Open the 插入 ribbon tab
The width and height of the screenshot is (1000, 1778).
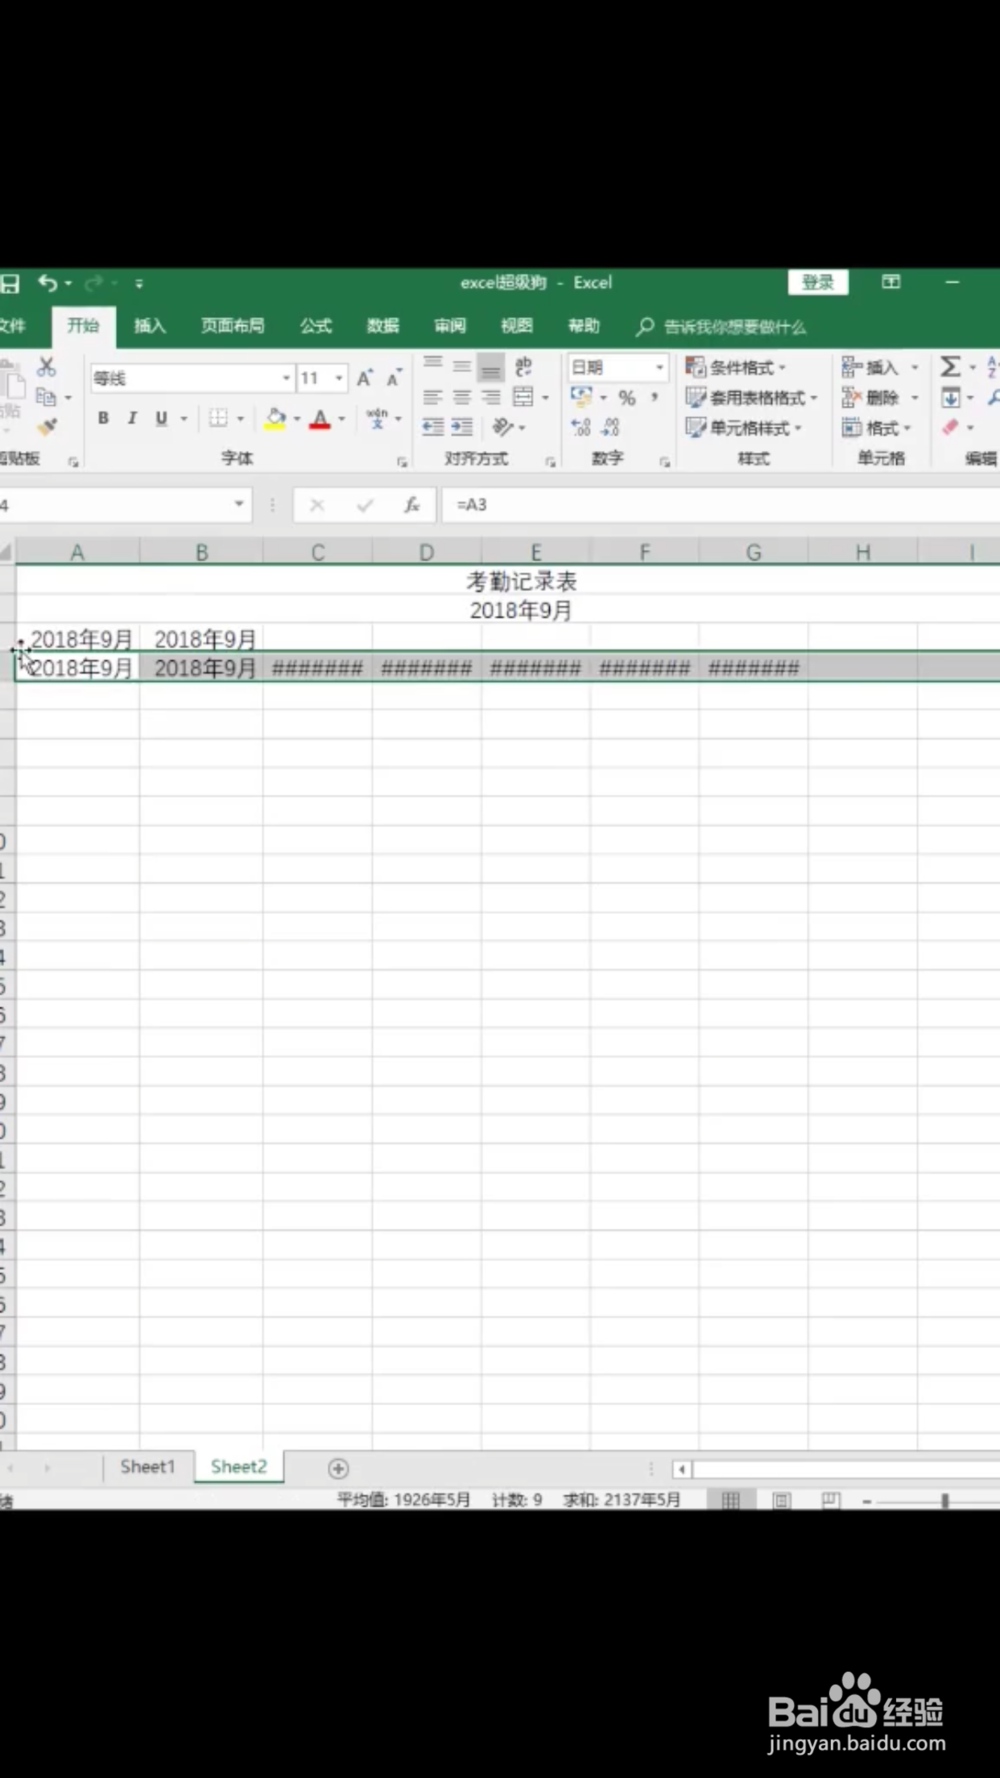[150, 326]
